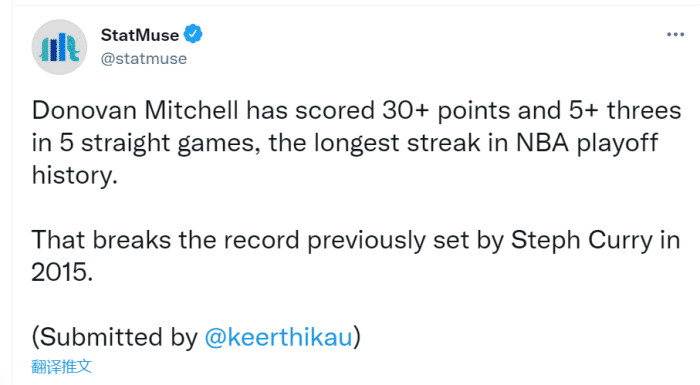Screen dimensions: 700x385
Task: Open the StatMuse profile avatar
Action: pyautogui.click(x=59, y=47)
